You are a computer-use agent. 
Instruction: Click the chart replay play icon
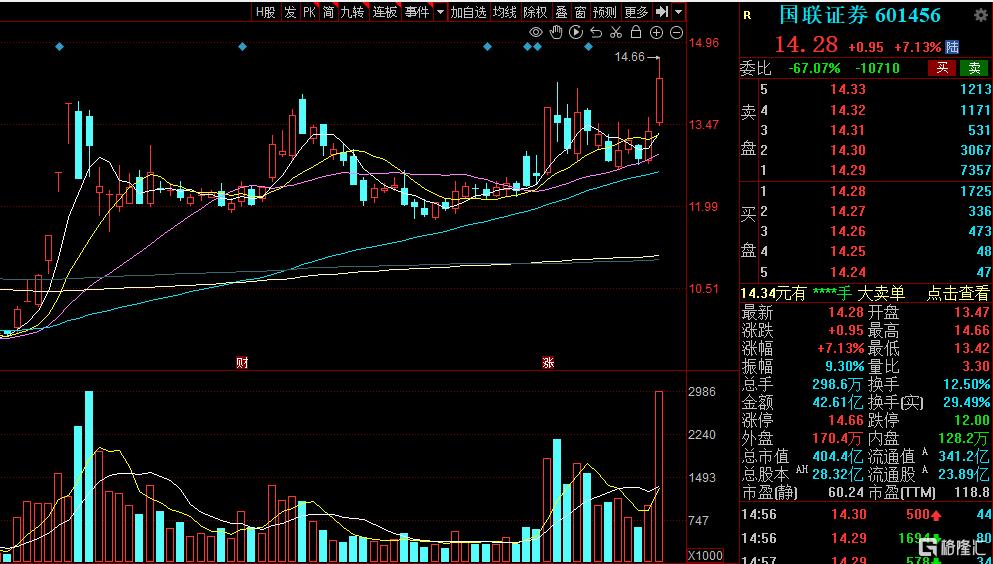[x=576, y=32]
